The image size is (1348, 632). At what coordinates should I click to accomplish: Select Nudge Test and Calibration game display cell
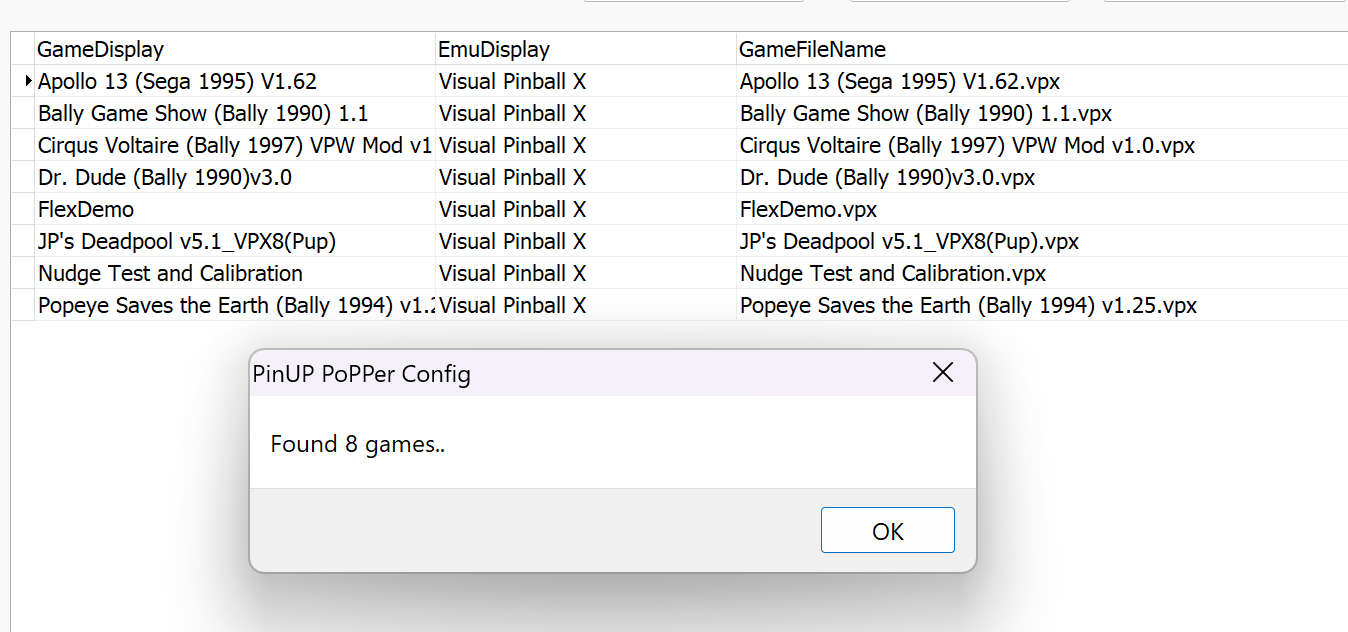[x=170, y=274]
